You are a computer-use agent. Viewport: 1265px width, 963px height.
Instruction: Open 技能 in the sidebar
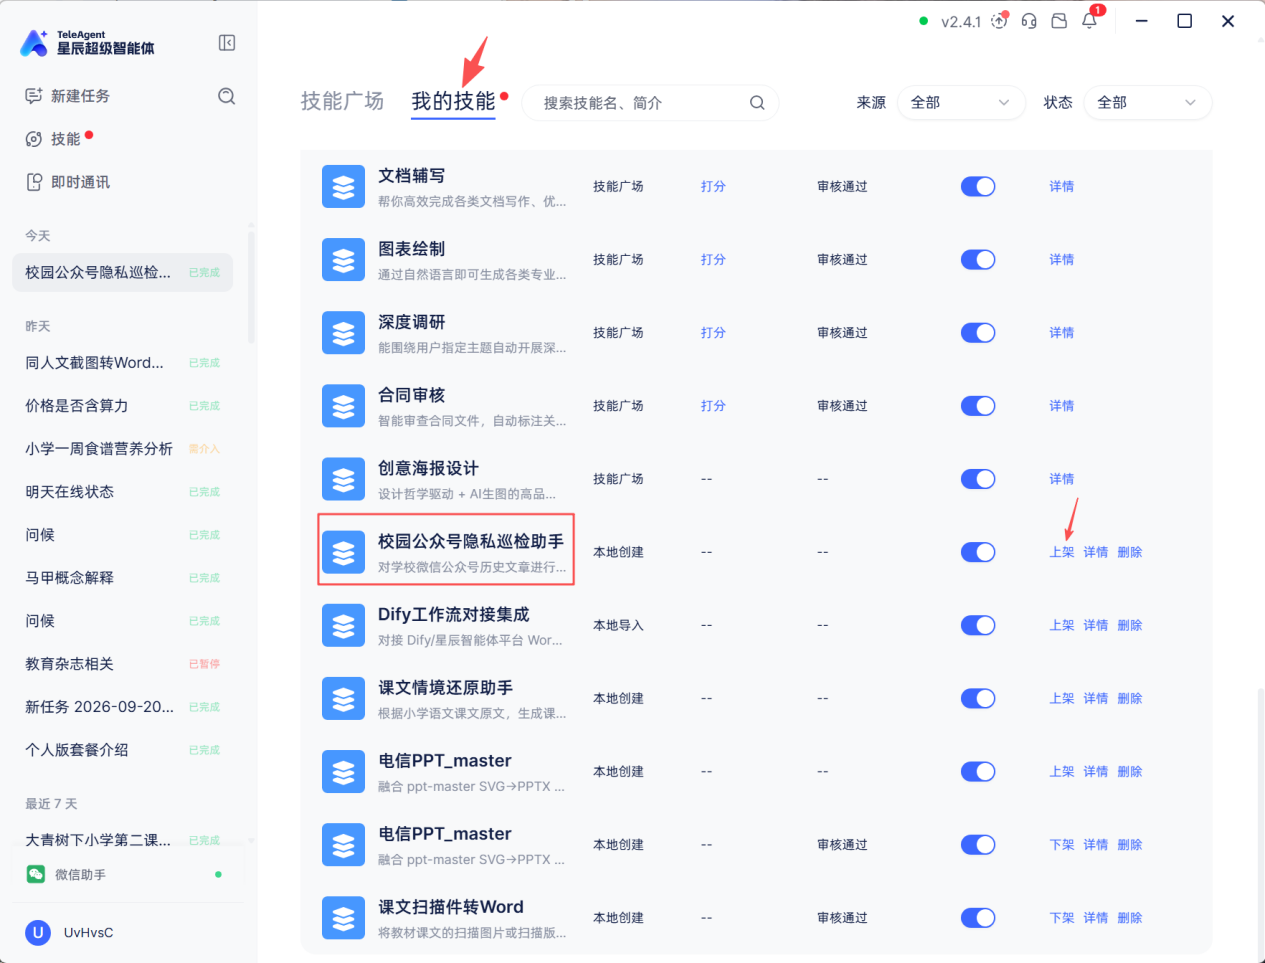[66, 139]
